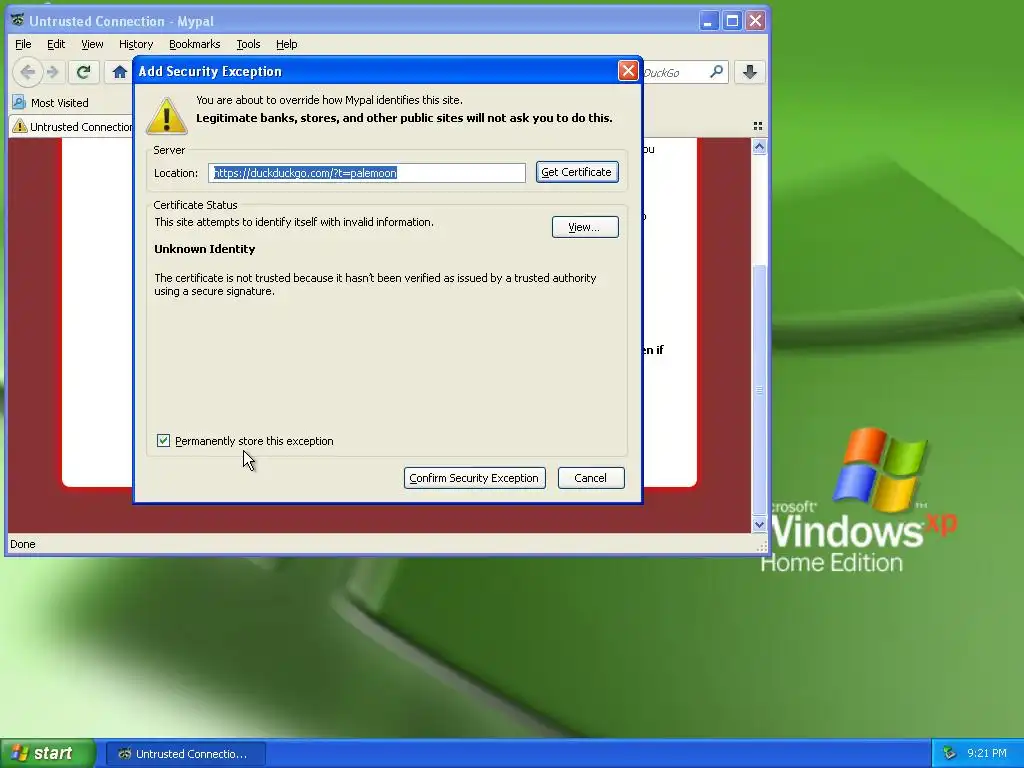Open the File menu
Screen dimensions: 1024x768
click(x=23, y=44)
